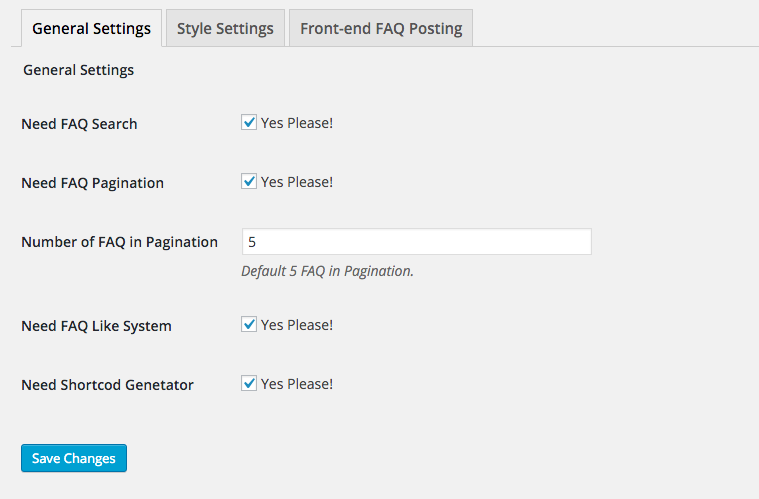759x499 pixels.
Task: Toggle the Need Shortcod Genetator checkbox
Action: pyautogui.click(x=249, y=384)
